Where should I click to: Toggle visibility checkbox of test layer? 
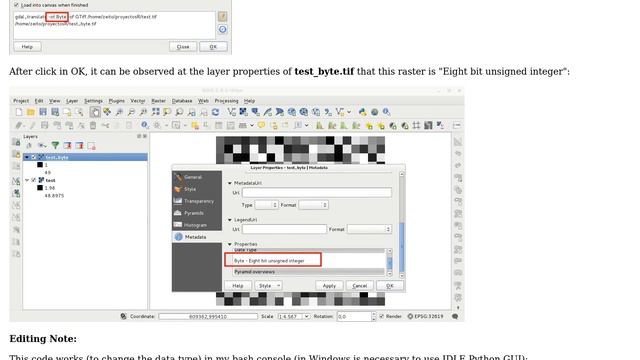click(x=34, y=180)
